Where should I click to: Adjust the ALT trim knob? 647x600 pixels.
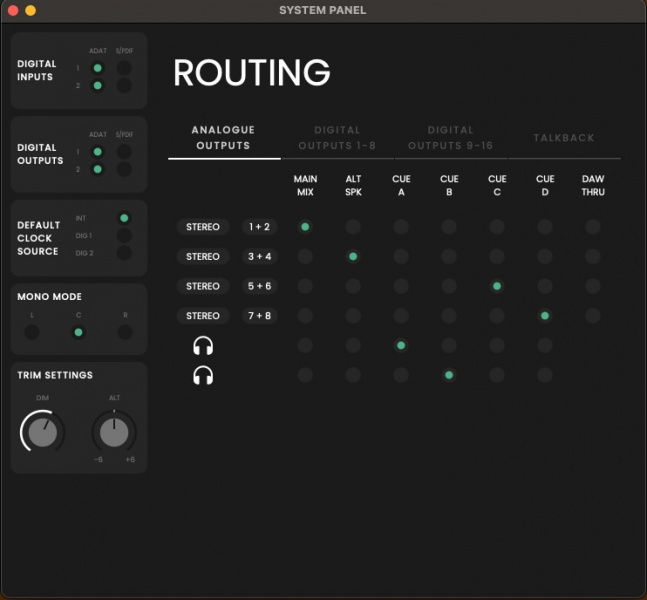click(114, 432)
